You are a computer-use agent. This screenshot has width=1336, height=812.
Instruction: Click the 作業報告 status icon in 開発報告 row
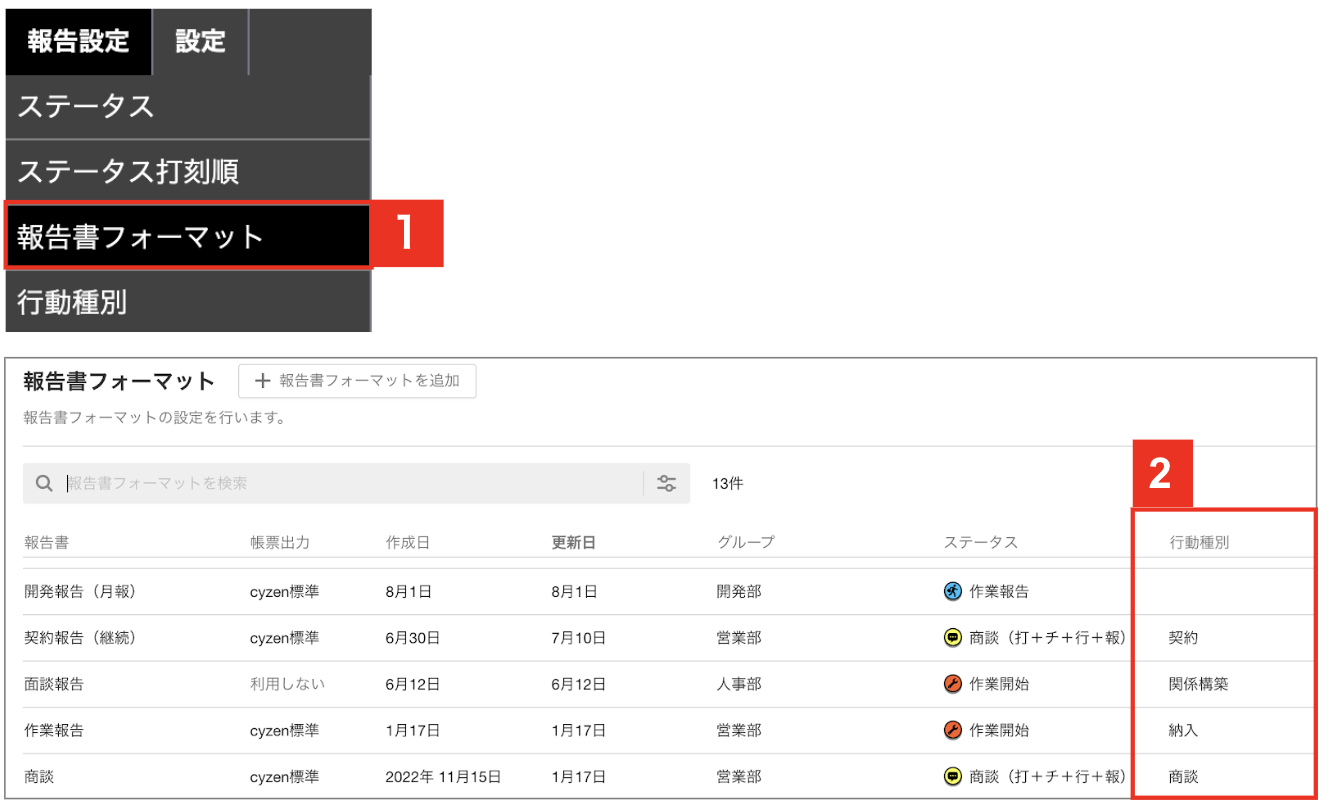point(952,591)
